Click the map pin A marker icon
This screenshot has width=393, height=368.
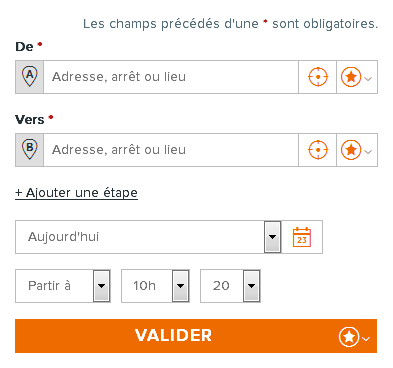point(29,76)
